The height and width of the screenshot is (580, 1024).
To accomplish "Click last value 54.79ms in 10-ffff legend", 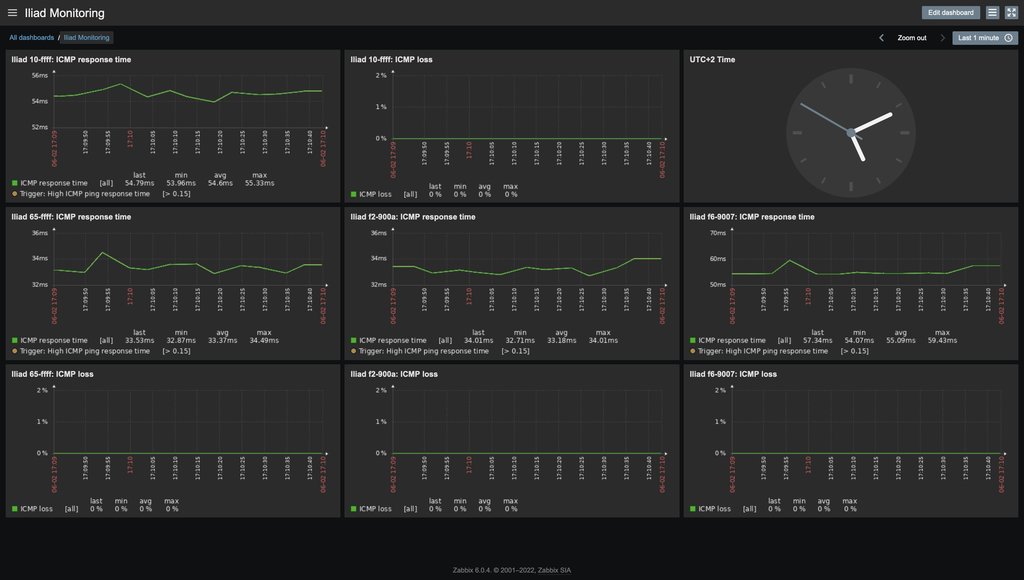I will (140, 184).
